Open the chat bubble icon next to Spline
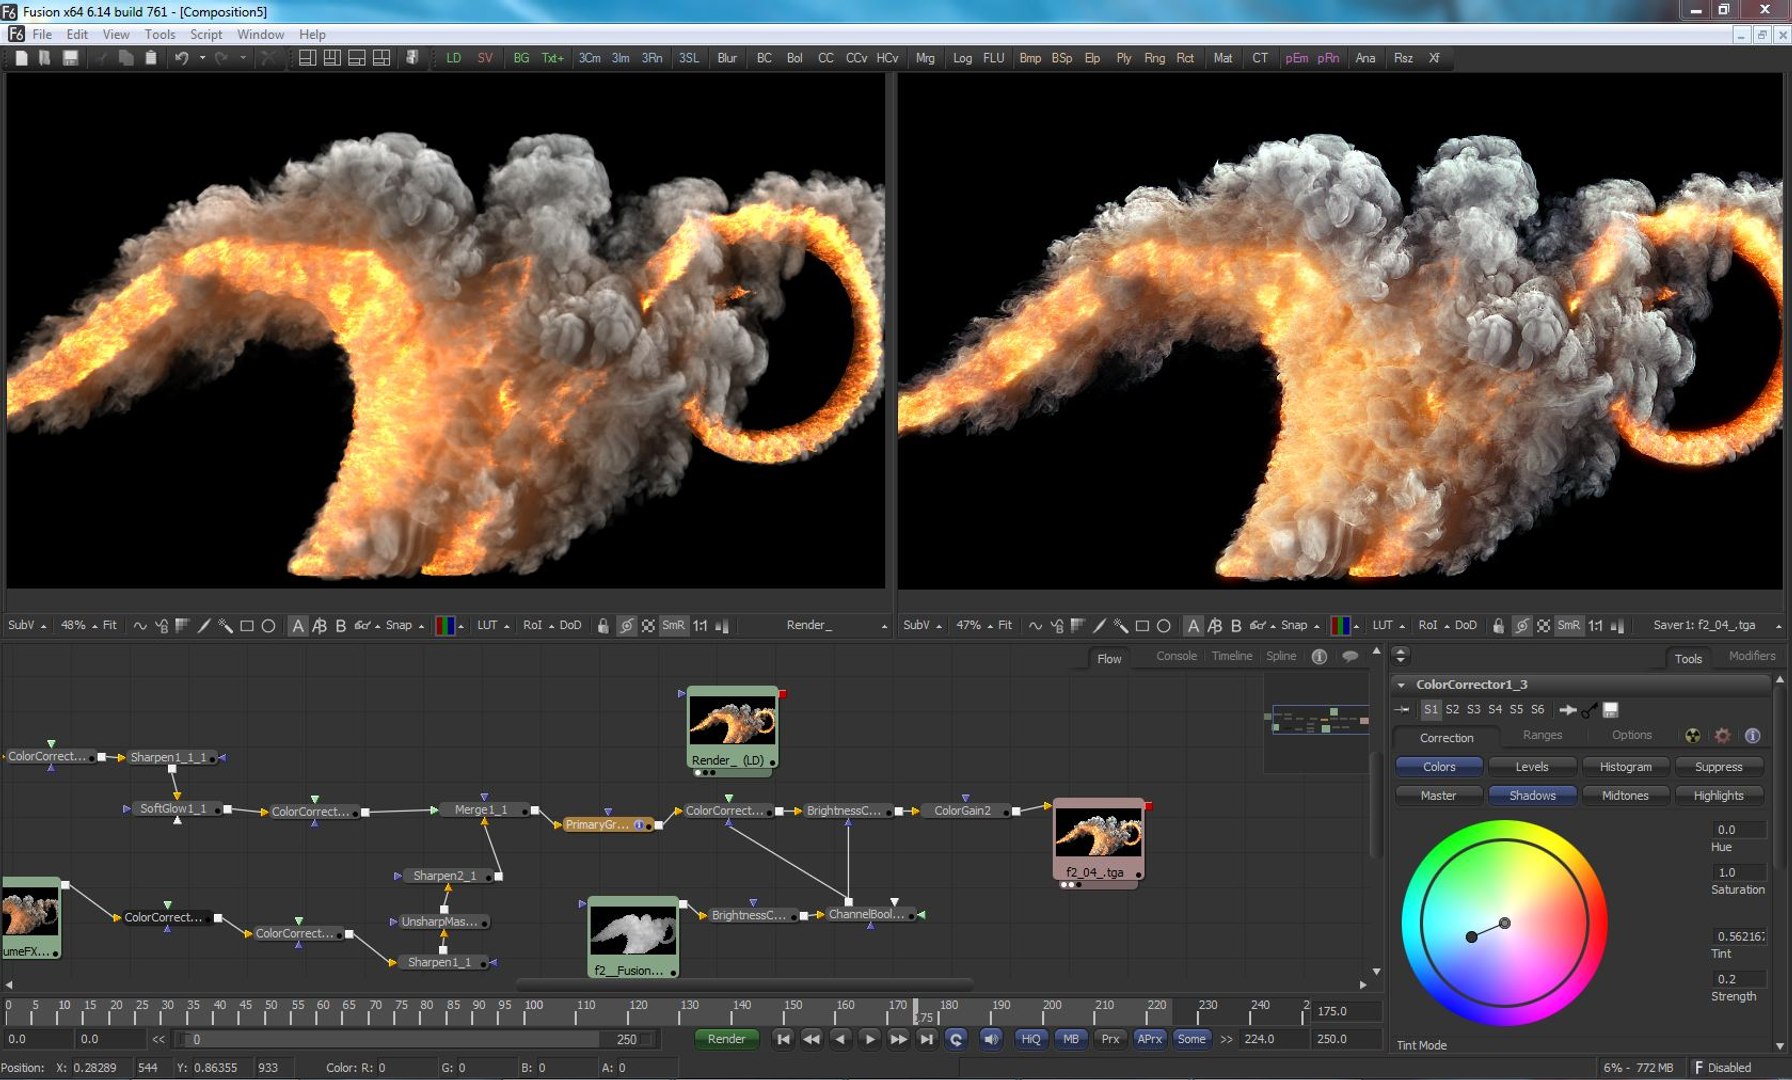1792x1080 pixels. coord(1350,657)
